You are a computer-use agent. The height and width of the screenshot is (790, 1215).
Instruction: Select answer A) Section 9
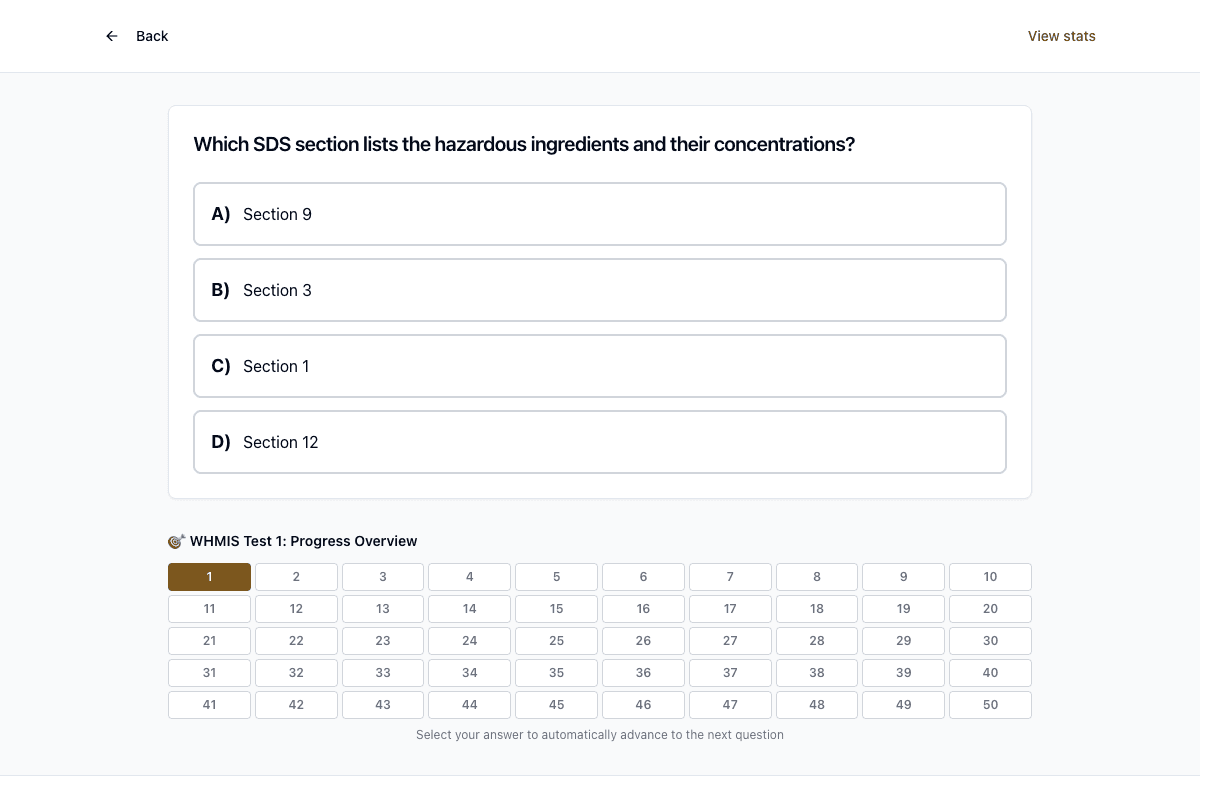(600, 214)
